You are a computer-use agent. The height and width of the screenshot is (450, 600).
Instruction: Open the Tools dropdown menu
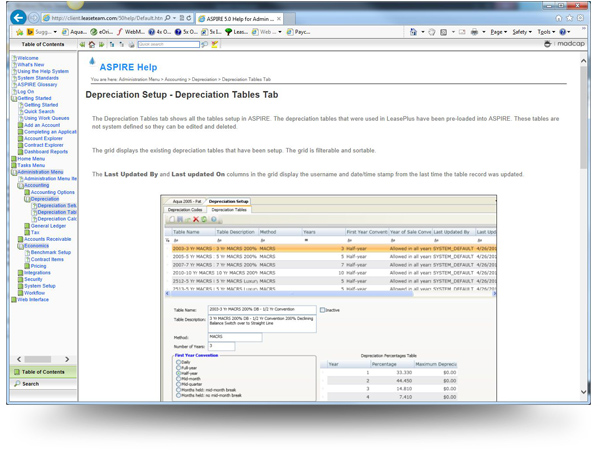546,32
